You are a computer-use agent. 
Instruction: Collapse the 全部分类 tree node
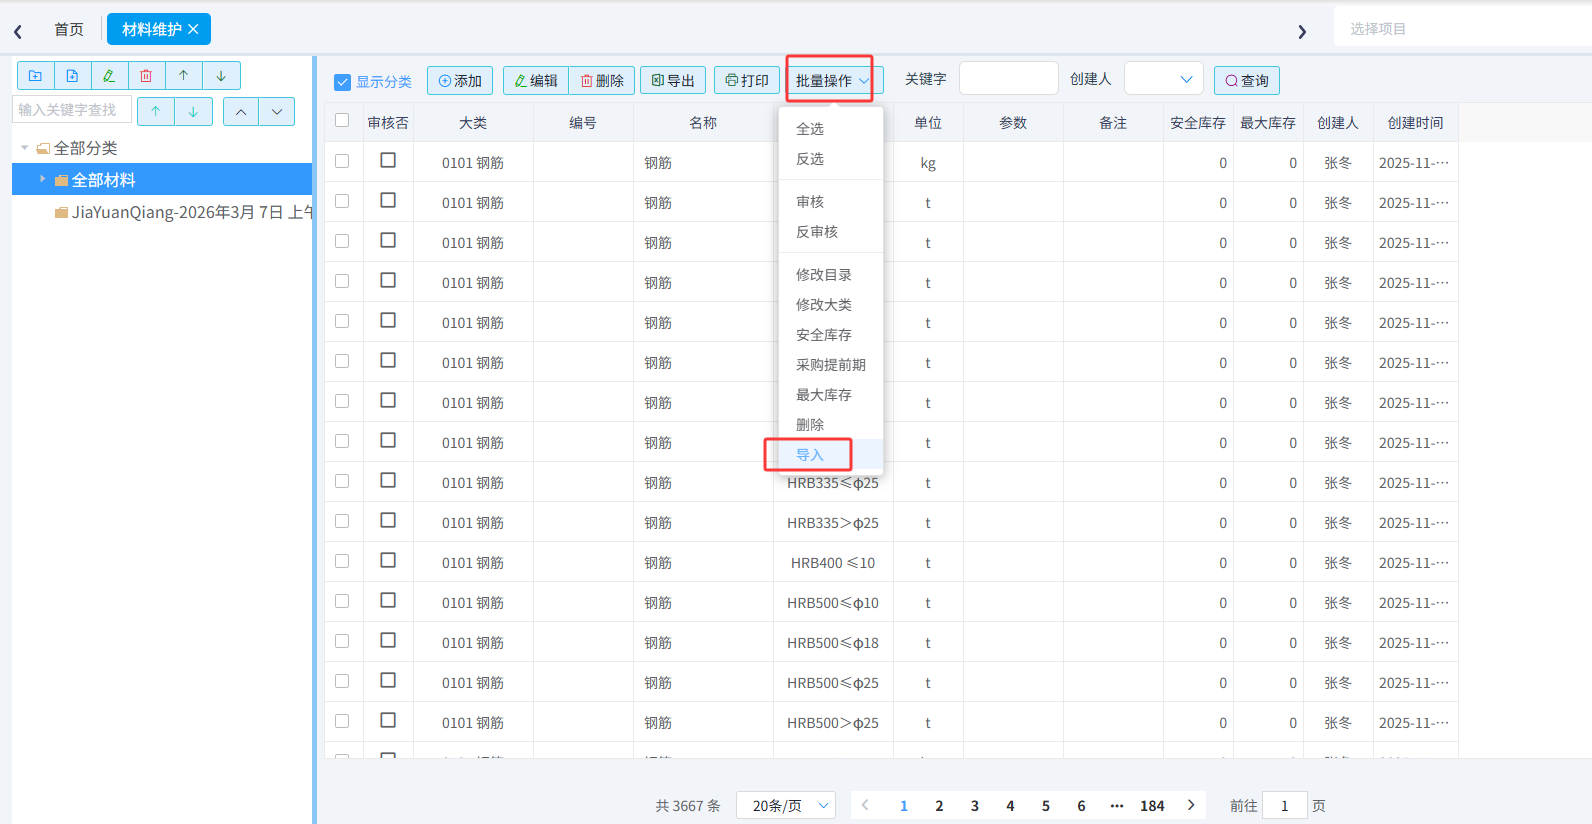(24, 148)
